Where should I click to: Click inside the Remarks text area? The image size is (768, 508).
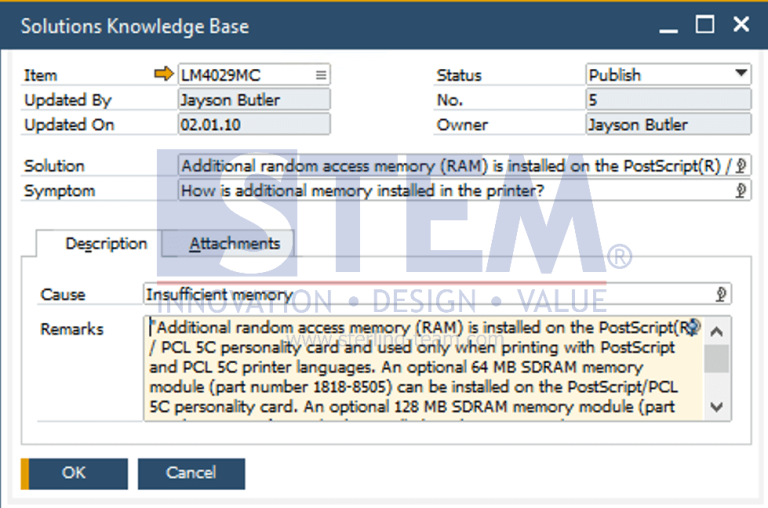pyautogui.click(x=420, y=370)
